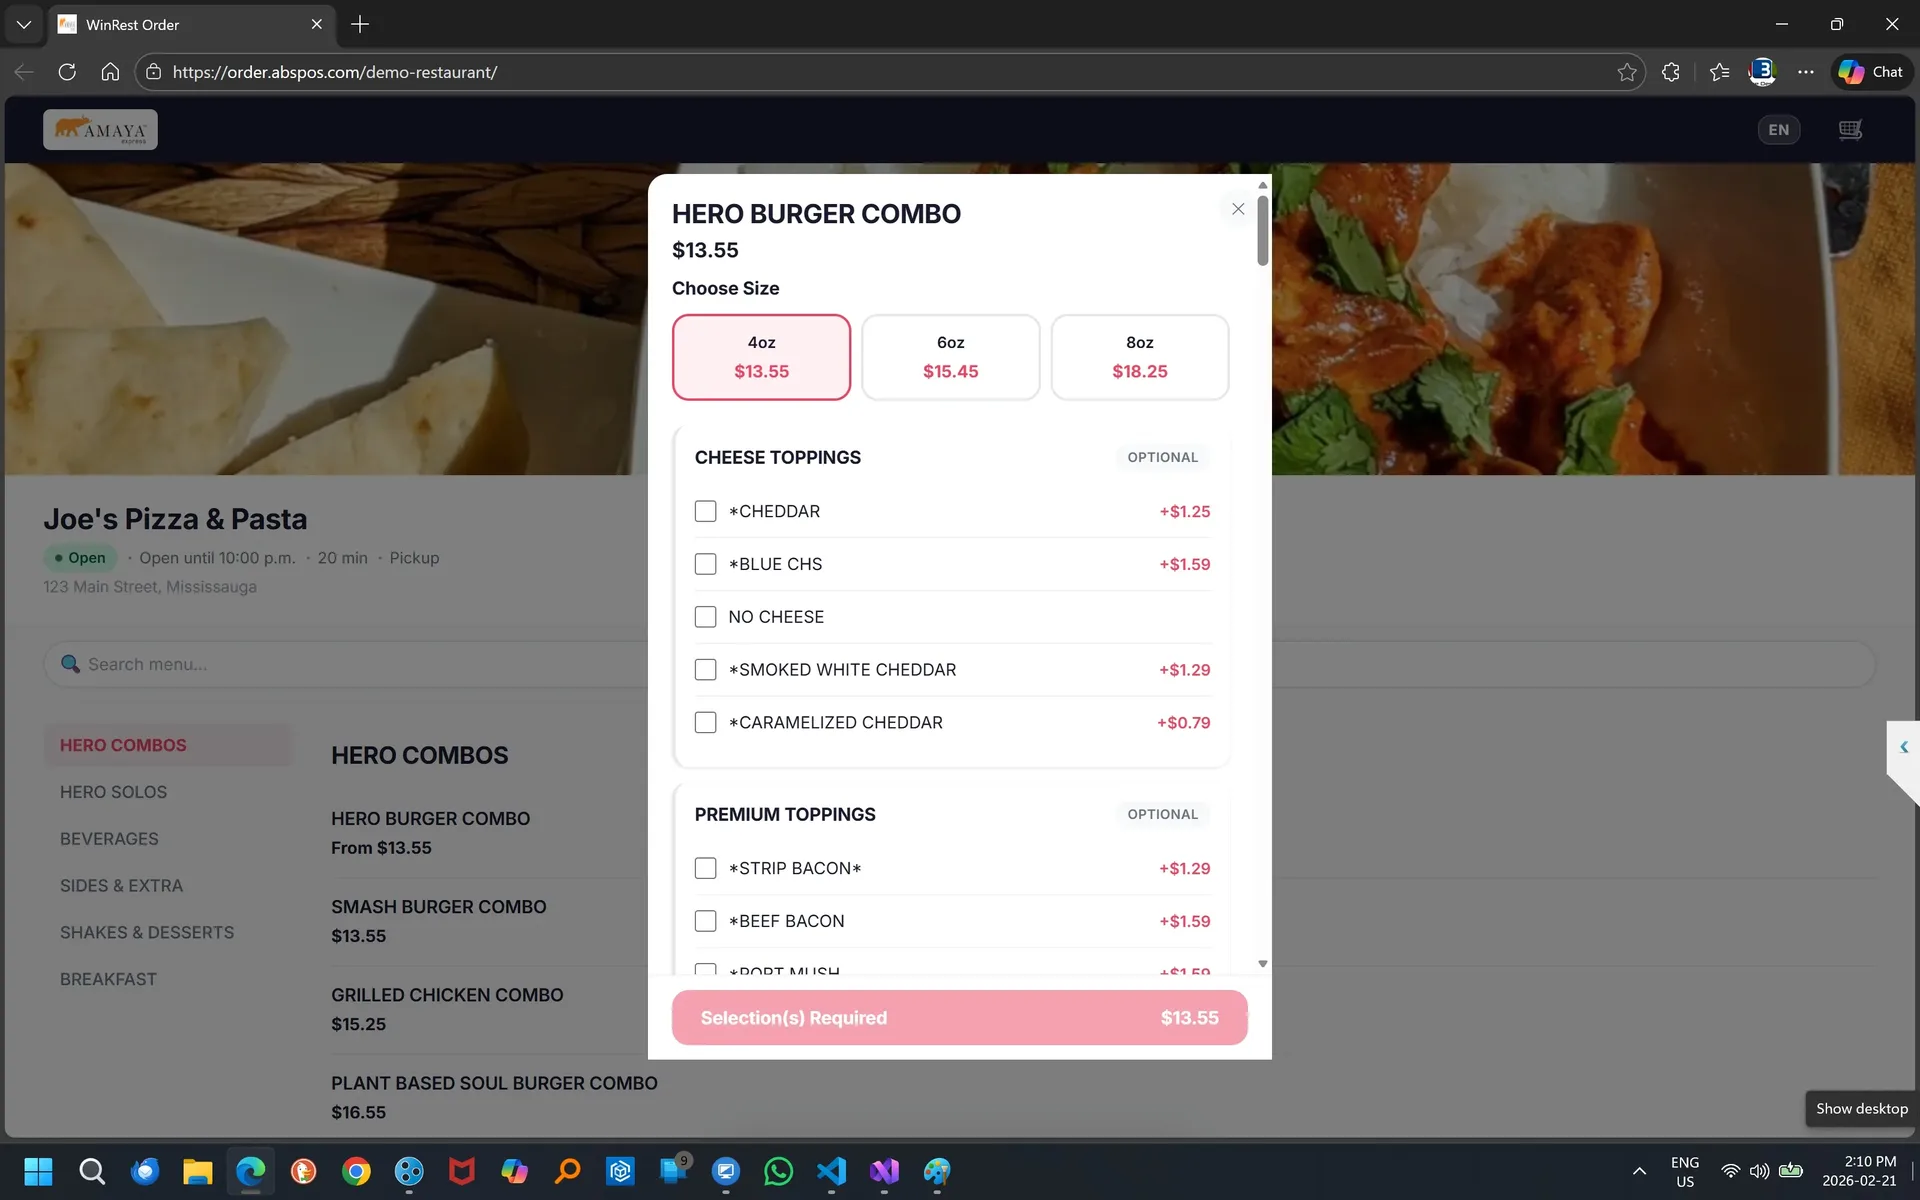Open new browser tab

[360, 24]
